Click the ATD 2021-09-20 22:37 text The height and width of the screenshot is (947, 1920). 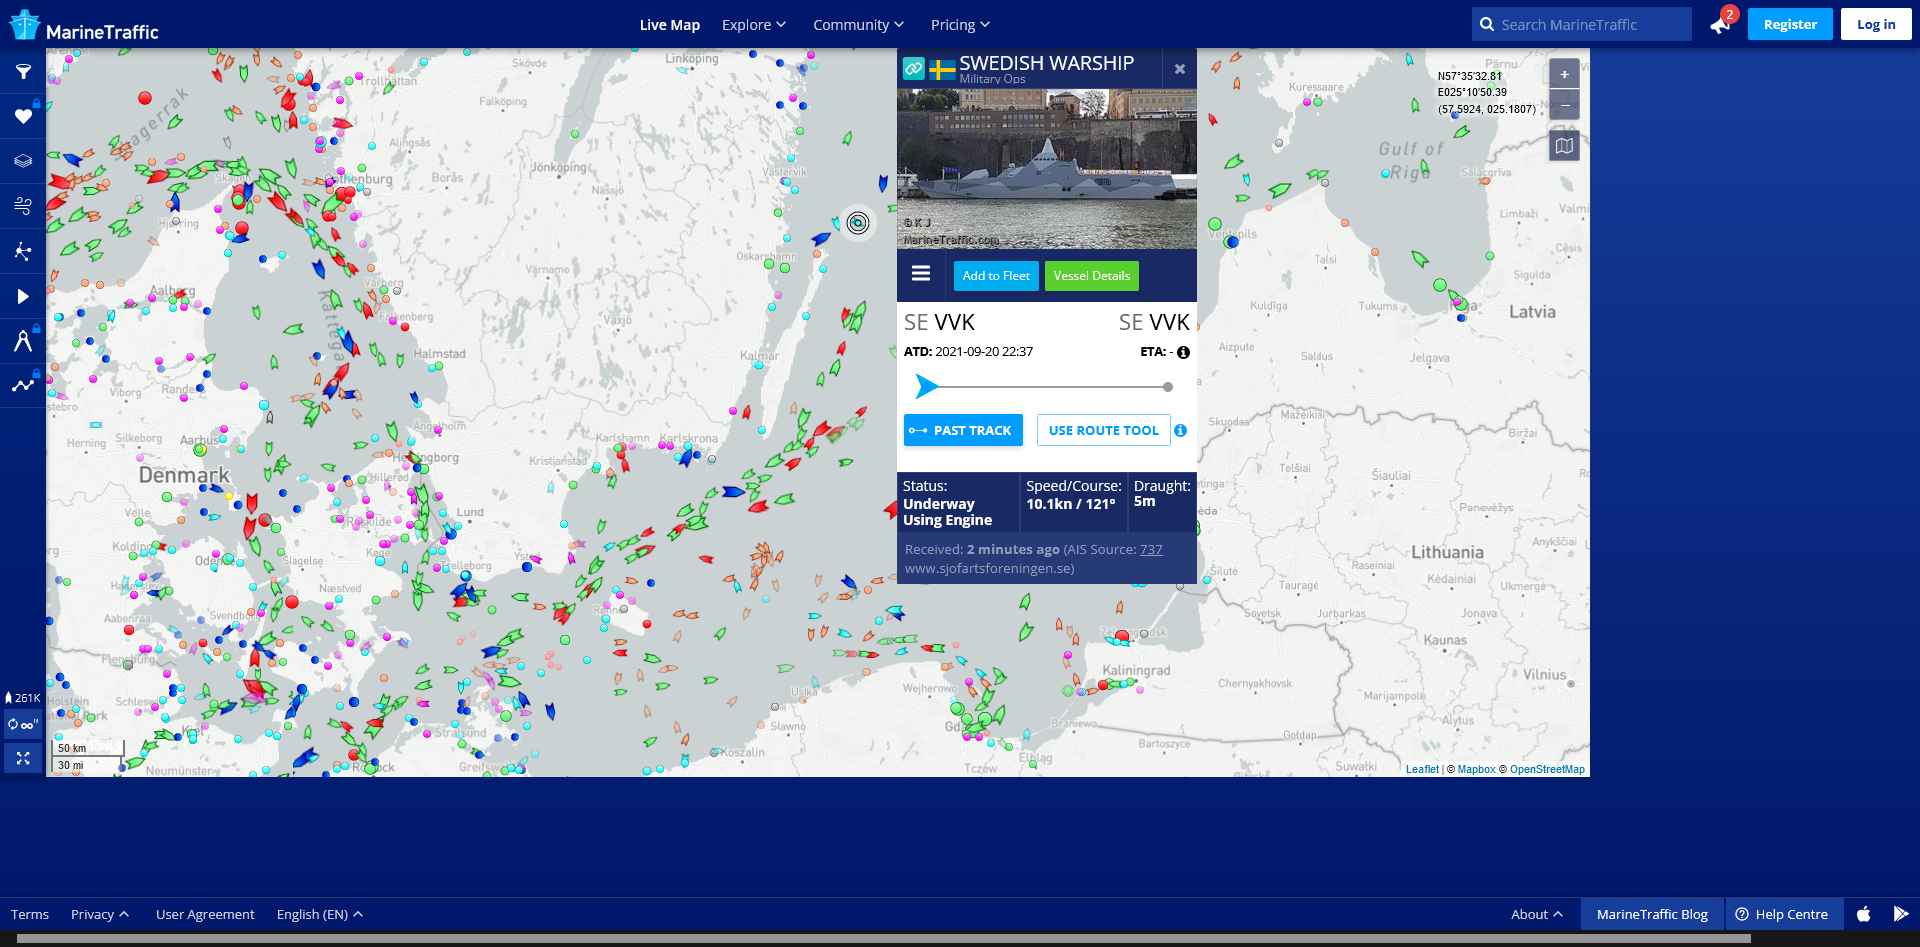point(968,352)
